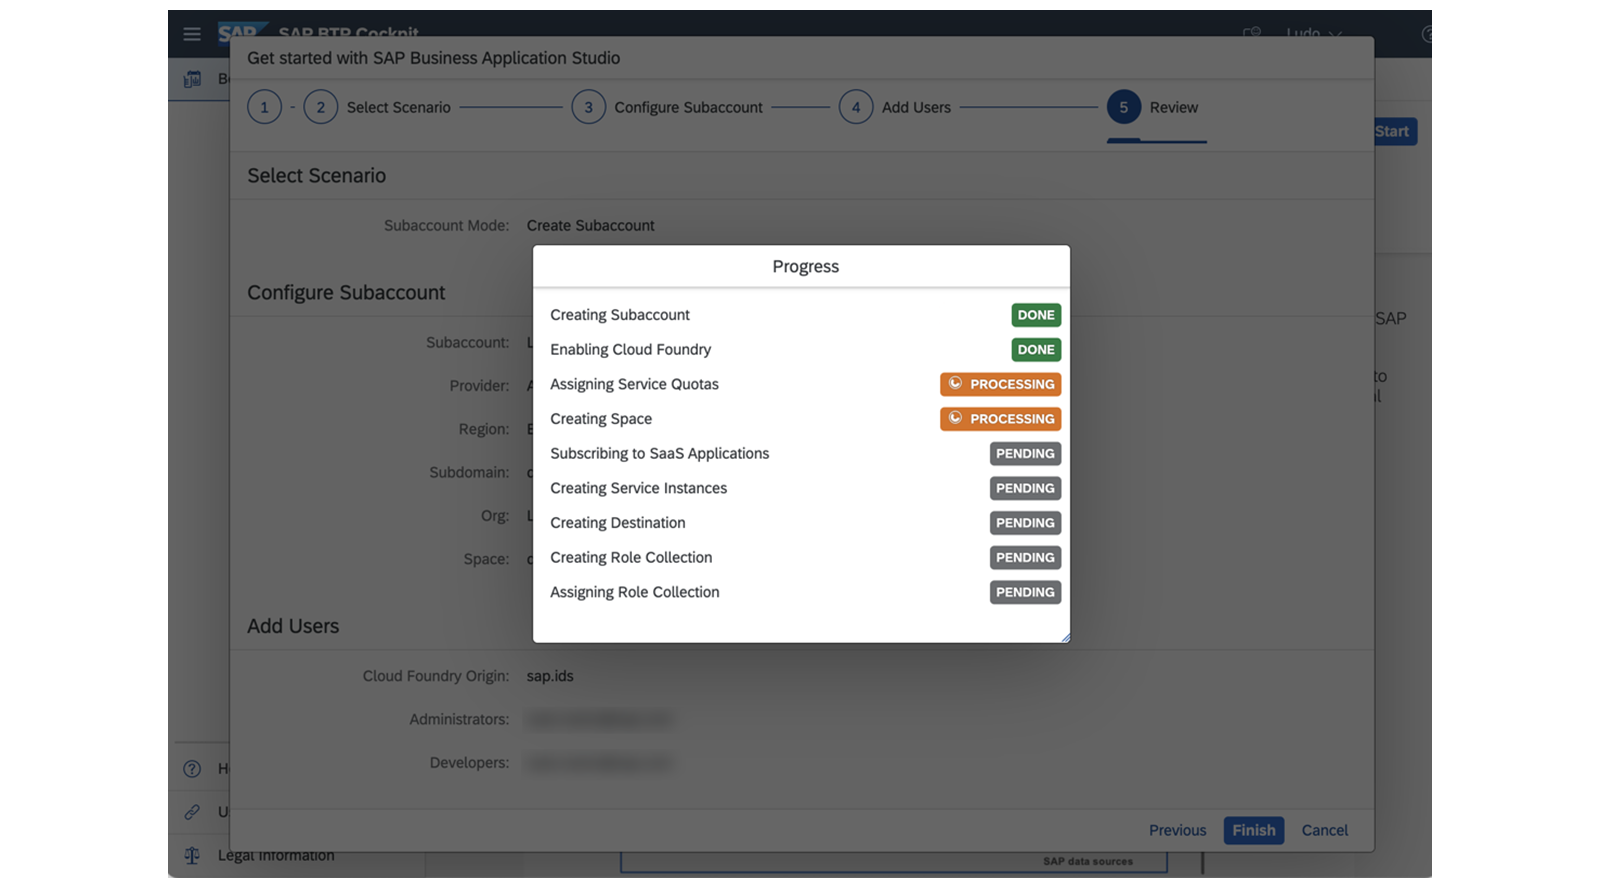Click the Legal Information sidebar item
This screenshot has height=888, width=1600.
point(276,856)
